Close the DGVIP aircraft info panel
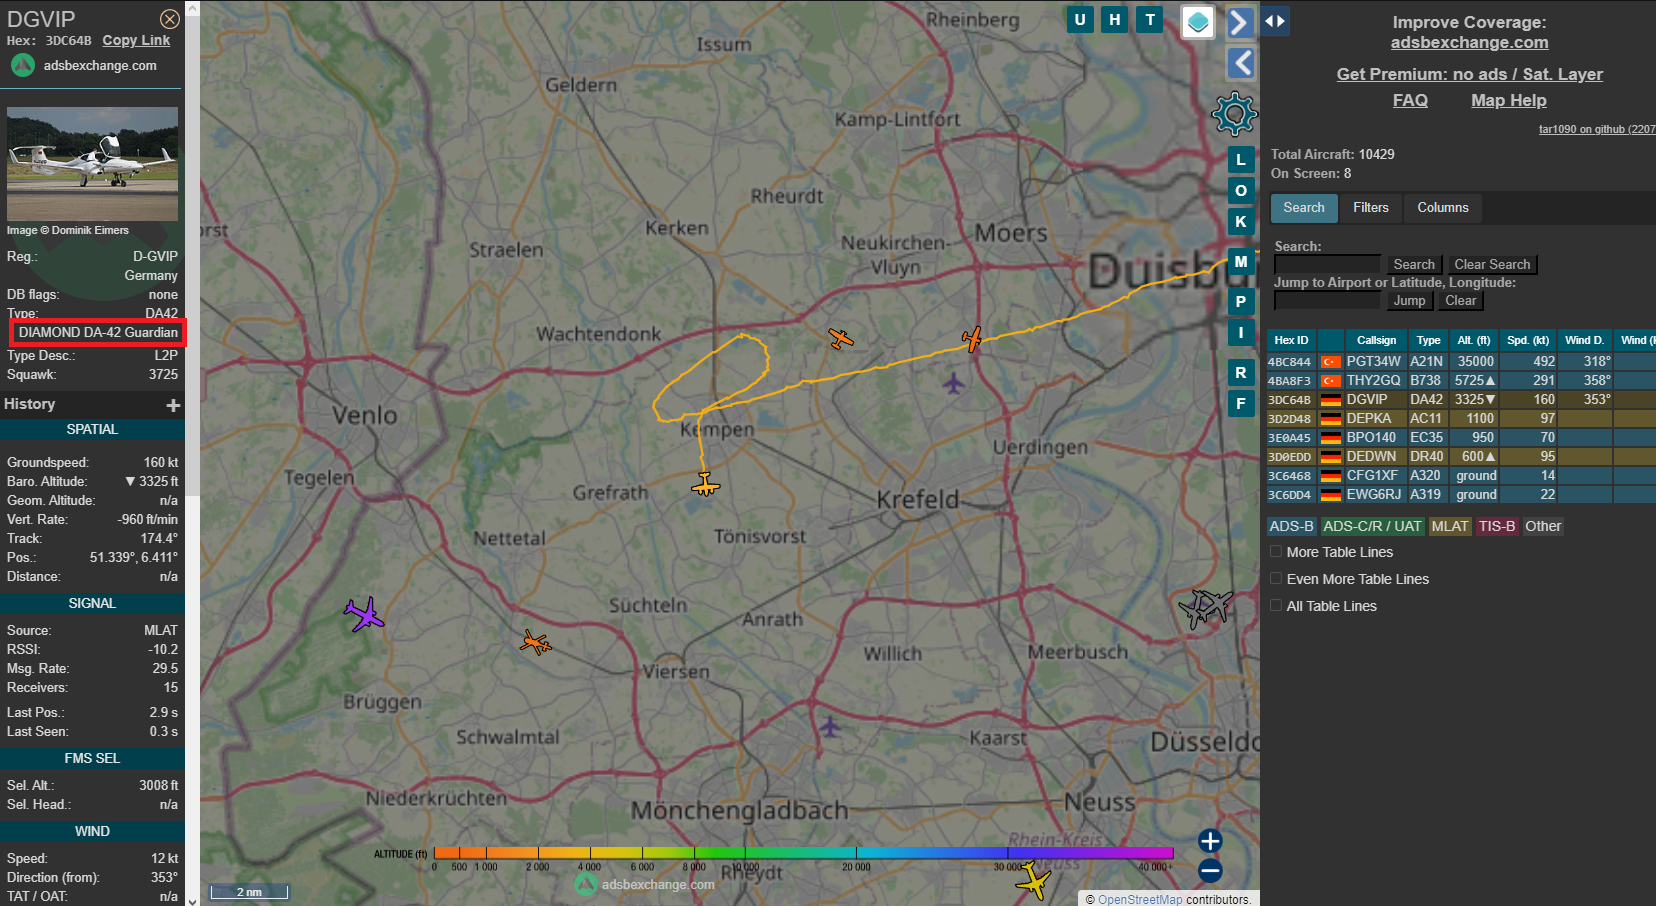Screen dimensions: 1656x906 click(x=170, y=19)
